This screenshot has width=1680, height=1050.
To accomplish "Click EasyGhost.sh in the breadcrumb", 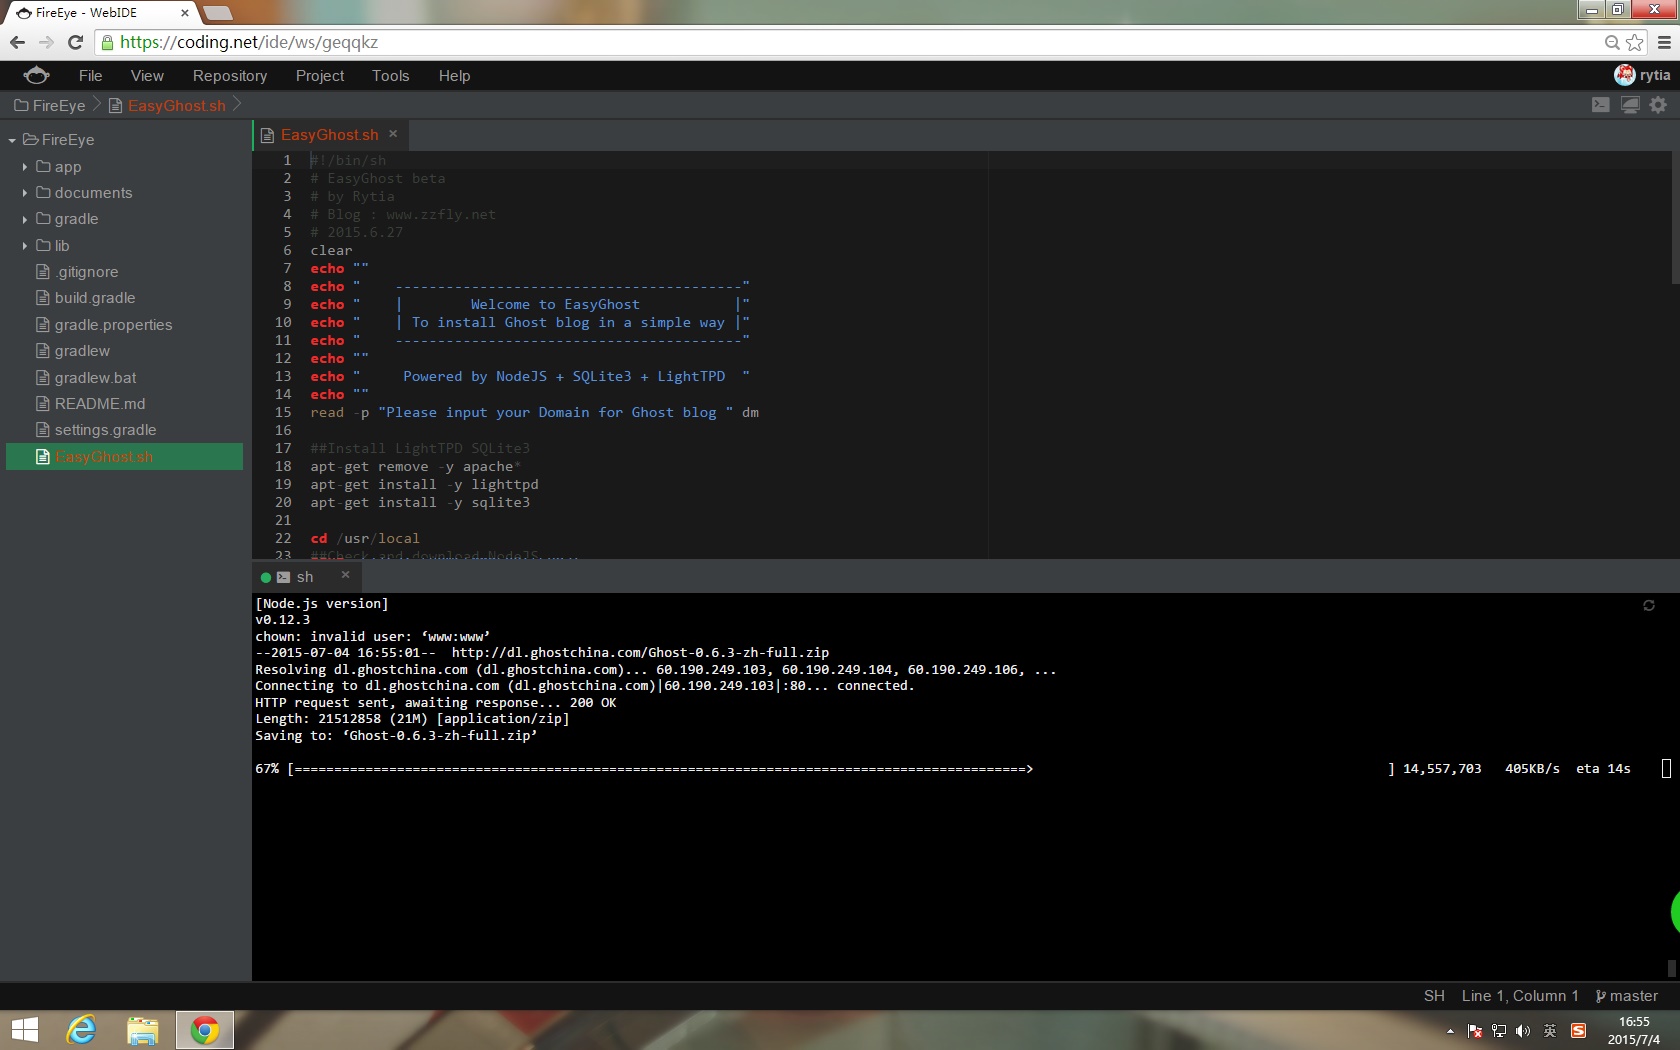I will point(168,105).
